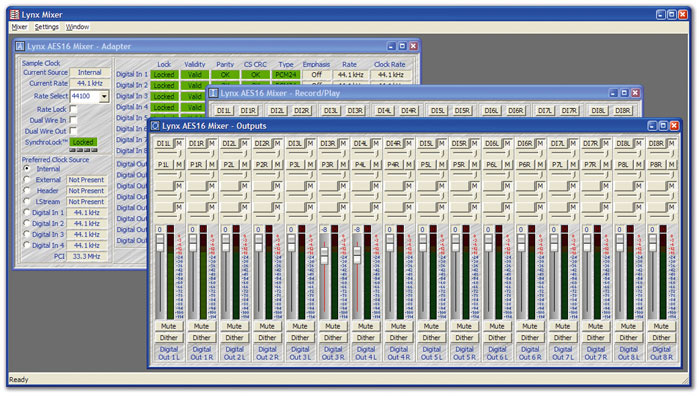700x396 pixels.
Task: Toggle M mute beside P2L in Outputs
Action: click(x=245, y=165)
